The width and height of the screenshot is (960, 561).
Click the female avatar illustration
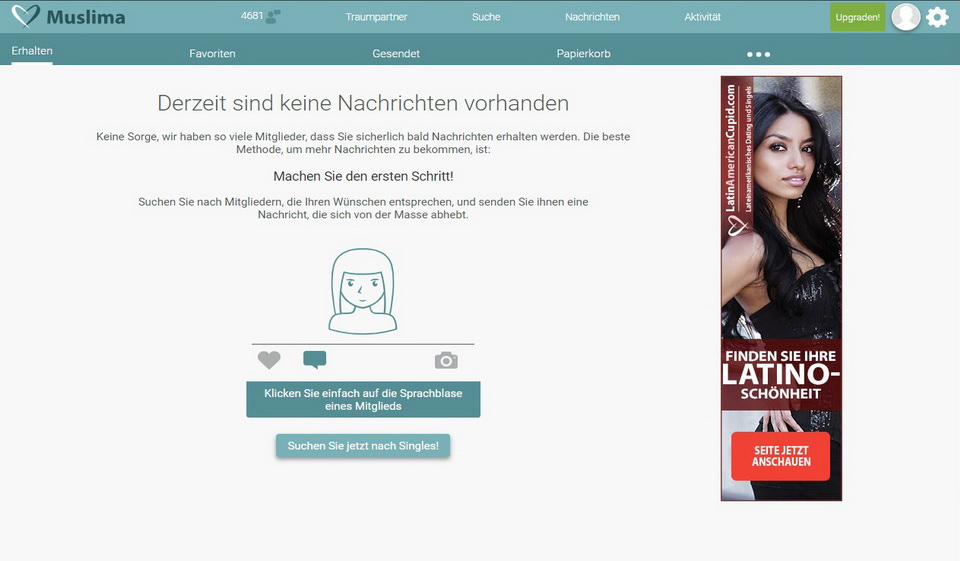[363, 291]
